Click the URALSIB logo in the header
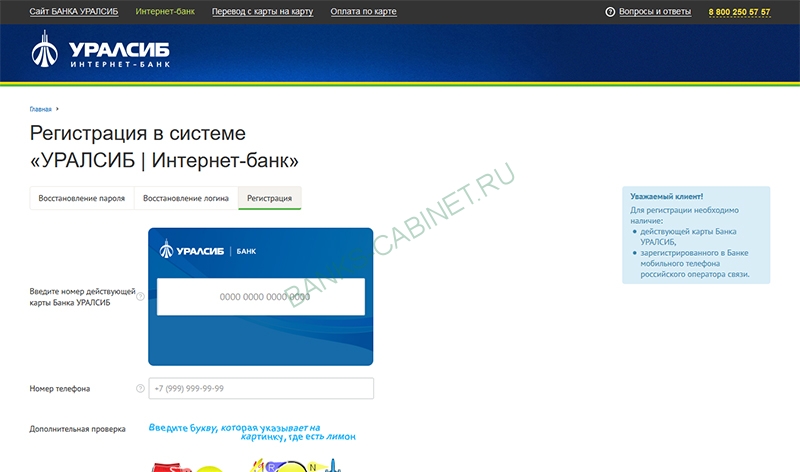This screenshot has height=472, width=800. click(x=101, y=49)
